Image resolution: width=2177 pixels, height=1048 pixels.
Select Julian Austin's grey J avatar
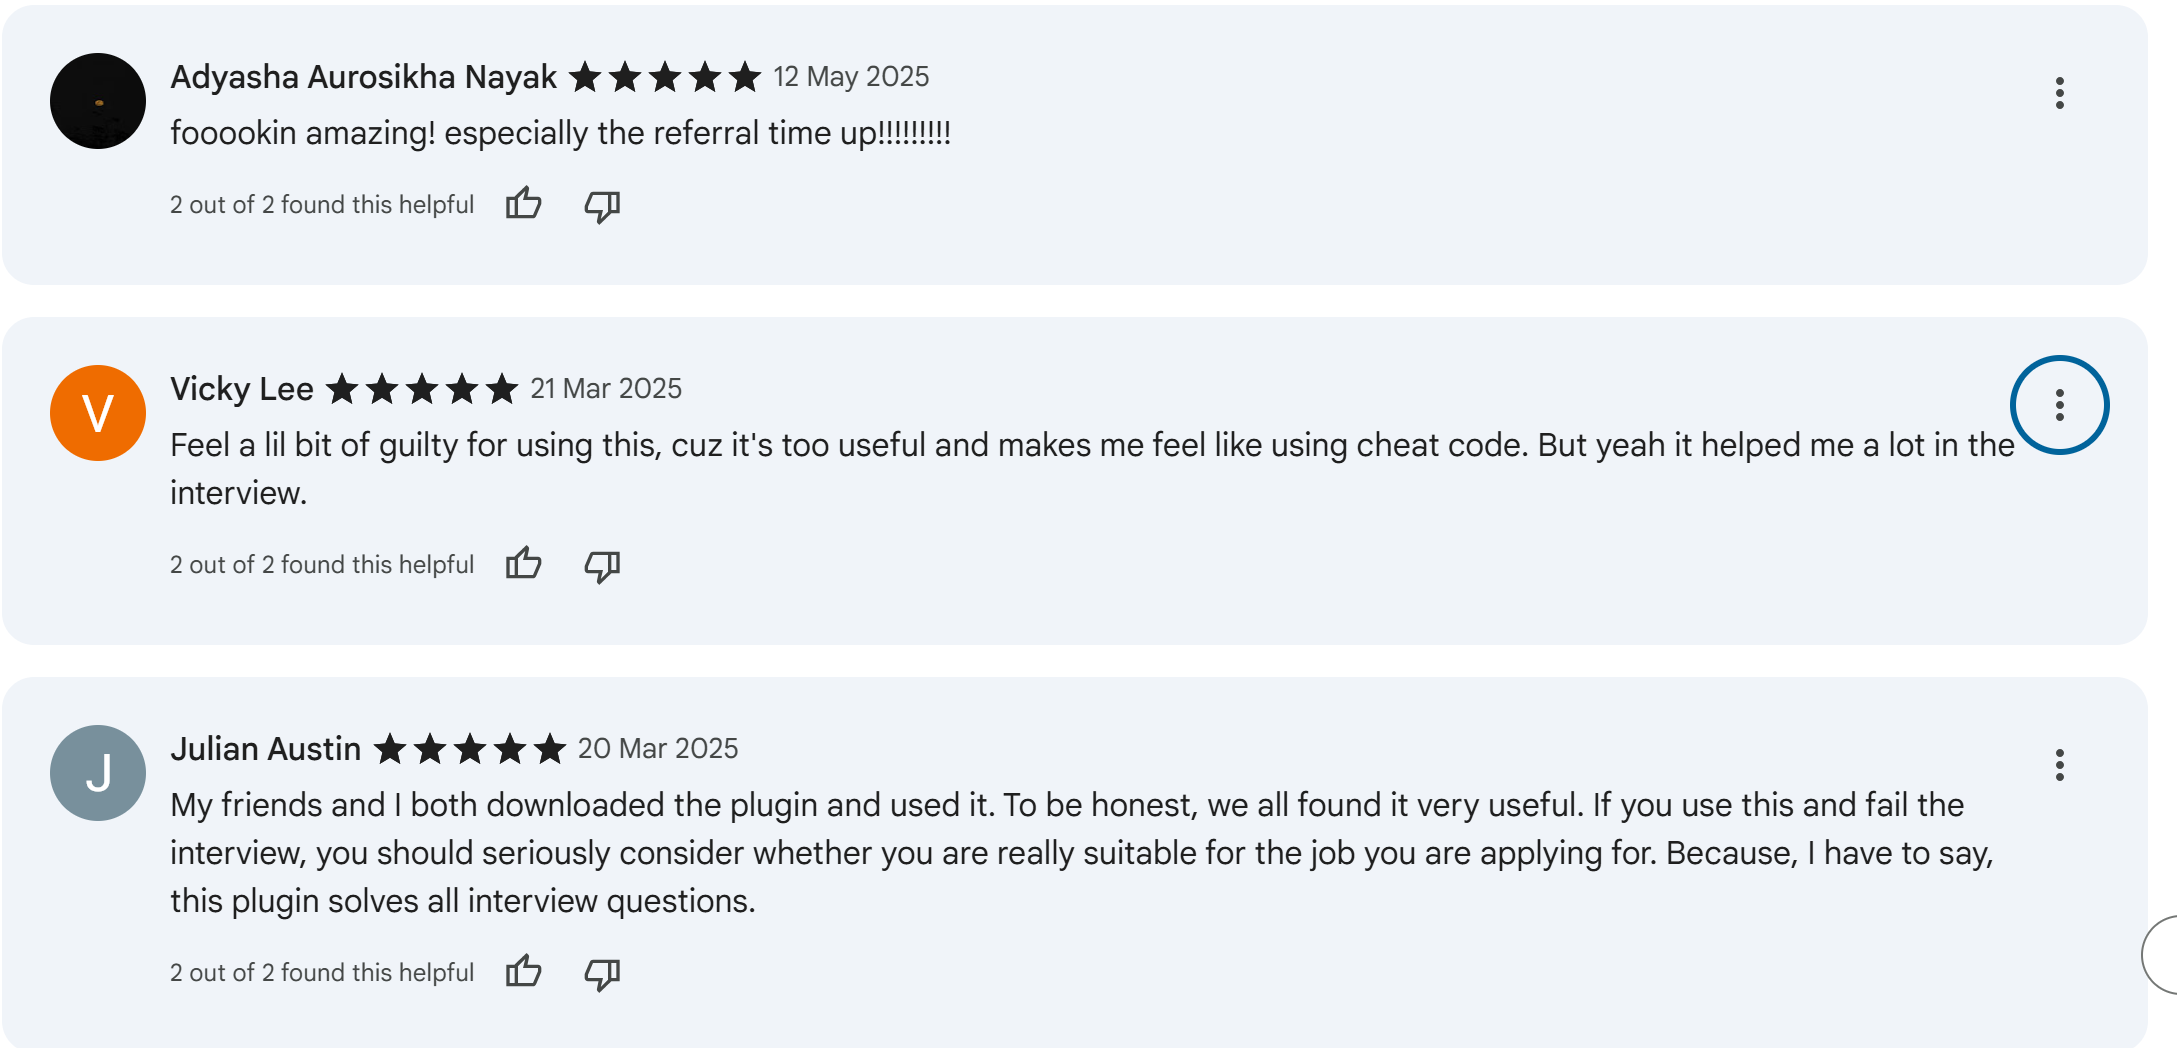point(98,773)
